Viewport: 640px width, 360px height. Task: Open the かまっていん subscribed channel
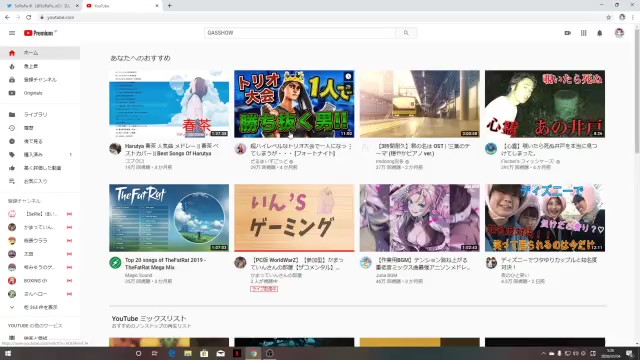click(x=40, y=227)
